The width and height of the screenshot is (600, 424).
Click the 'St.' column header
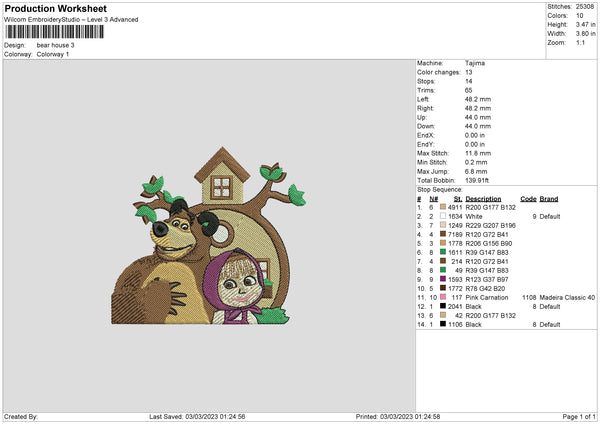[458, 199]
